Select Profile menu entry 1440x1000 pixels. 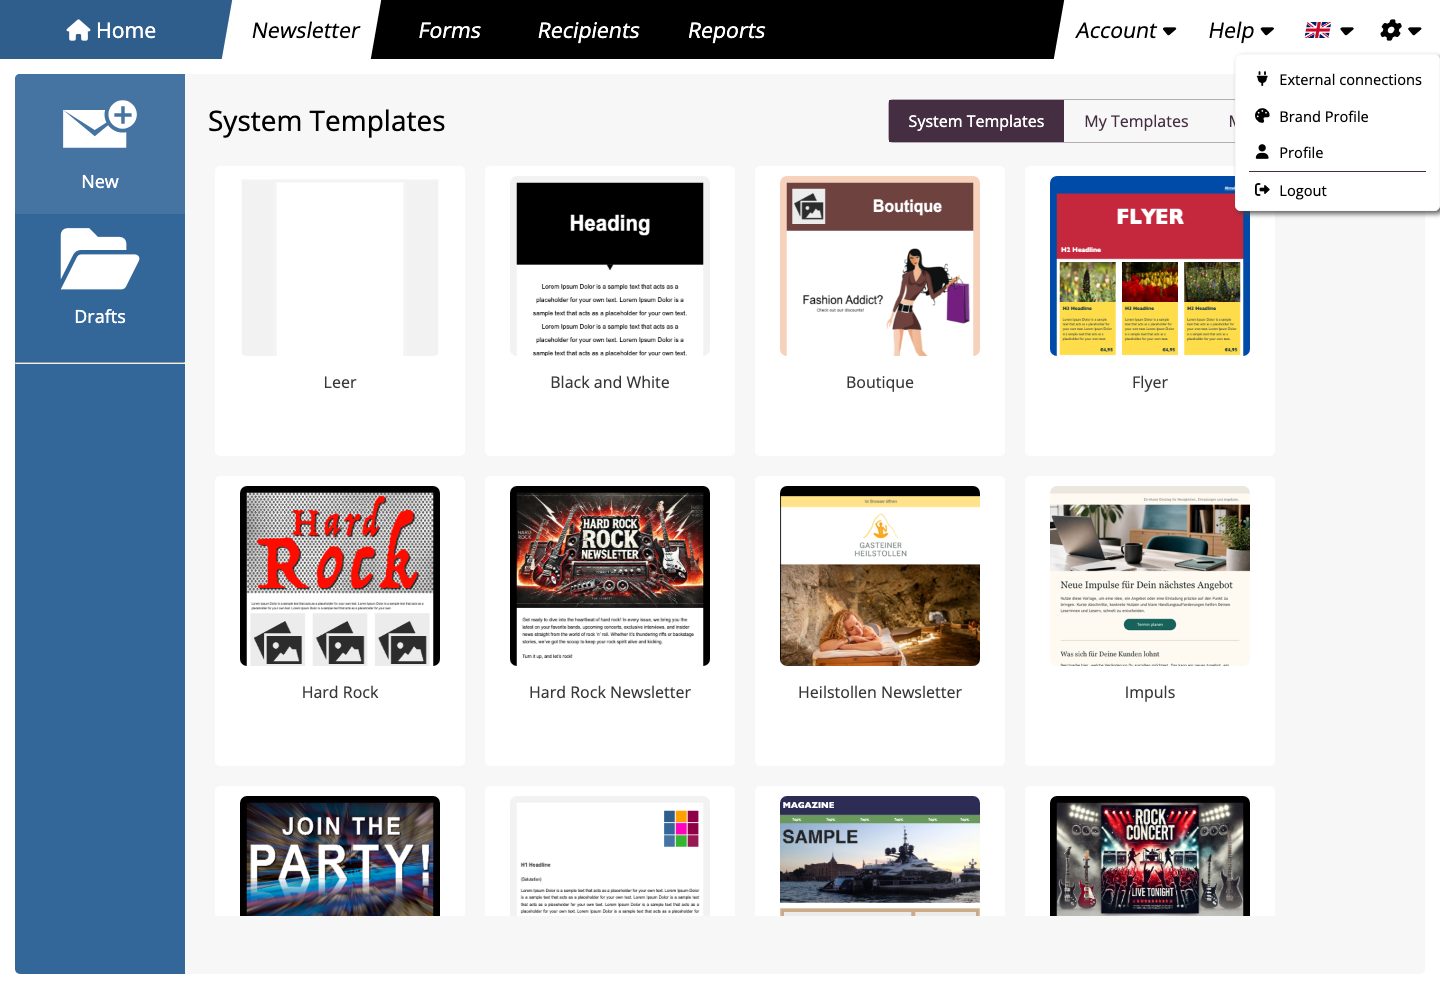click(x=1338, y=152)
